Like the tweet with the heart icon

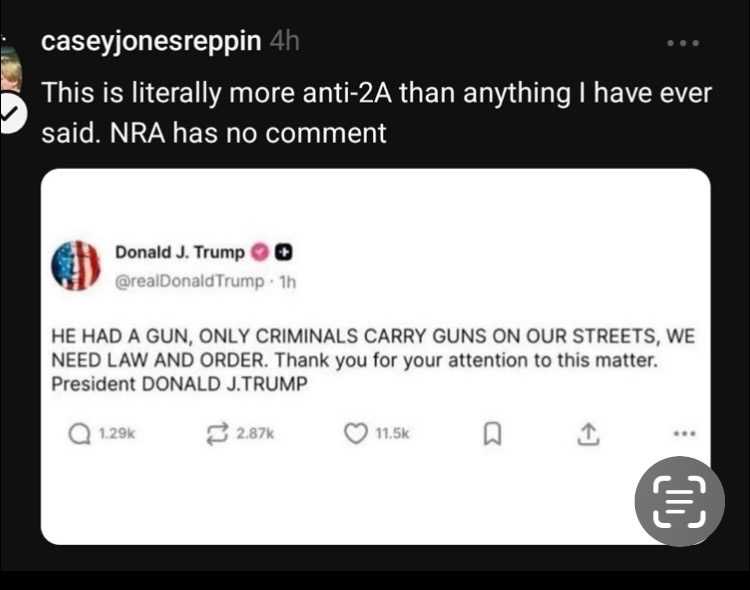354,433
